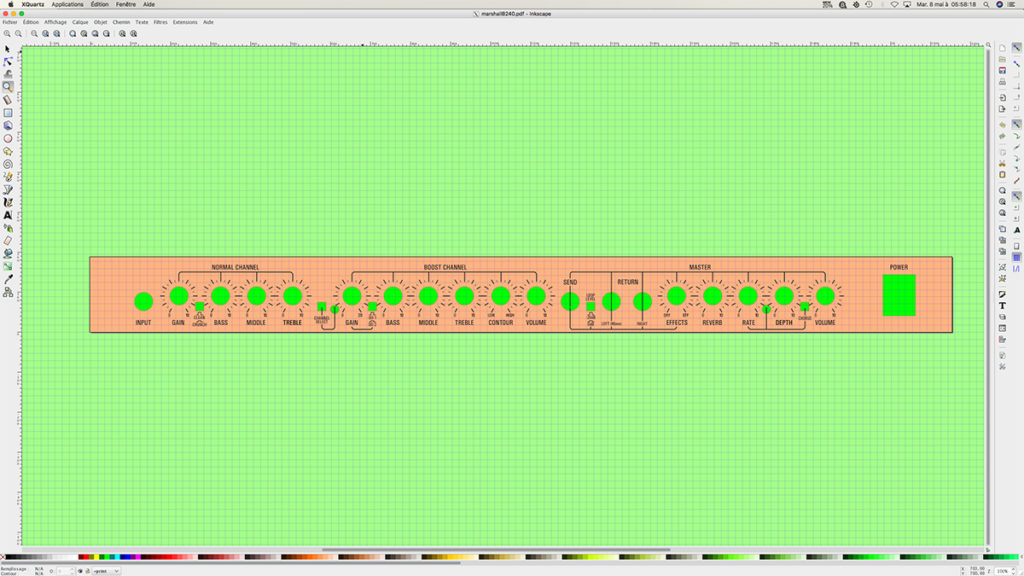Image resolution: width=1024 pixels, height=576 pixels.
Task: Open the Filtres menu
Action: pyautogui.click(x=160, y=22)
